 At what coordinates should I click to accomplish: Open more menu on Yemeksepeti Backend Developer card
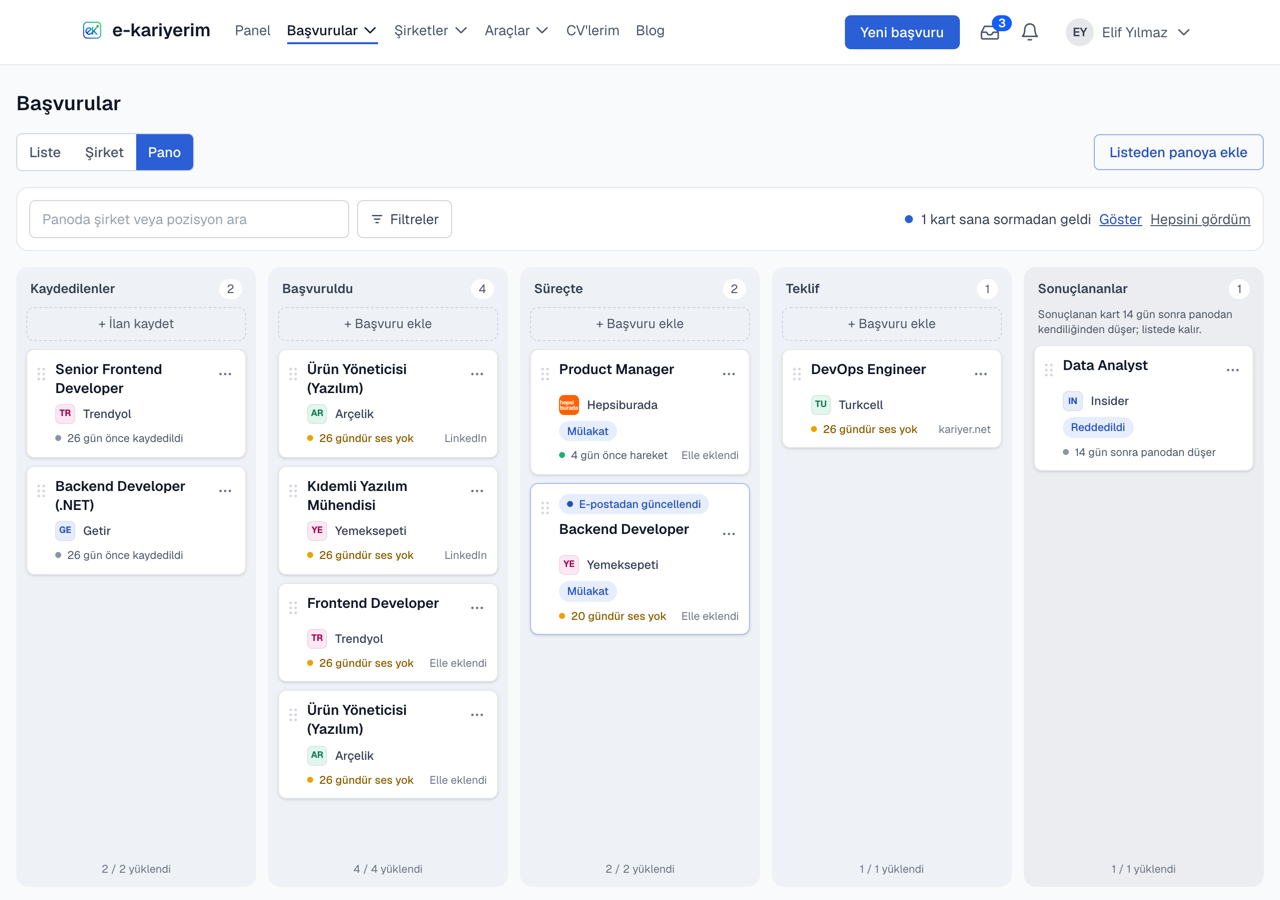[x=729, y=534]
